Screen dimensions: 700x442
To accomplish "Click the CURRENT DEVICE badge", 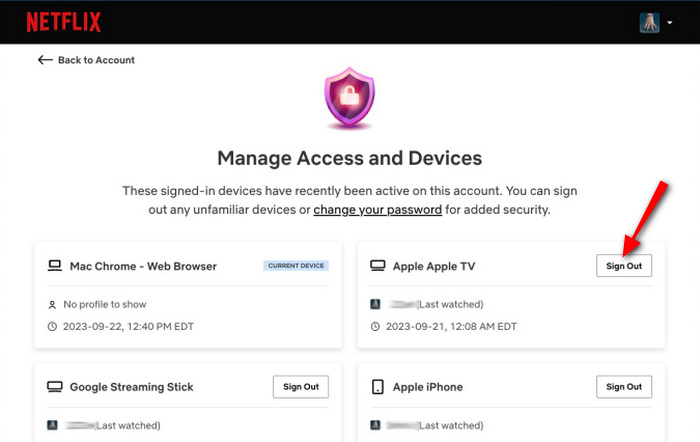I will pyautogui.click(x=296, y=266).
